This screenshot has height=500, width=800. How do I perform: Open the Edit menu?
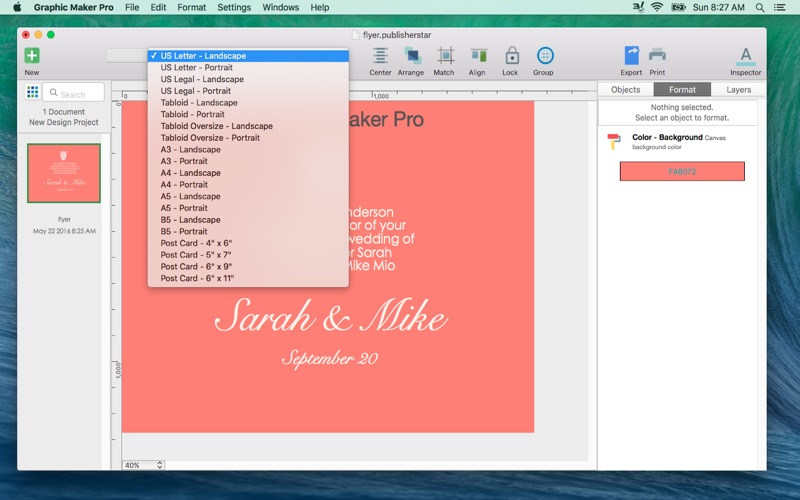158,7
